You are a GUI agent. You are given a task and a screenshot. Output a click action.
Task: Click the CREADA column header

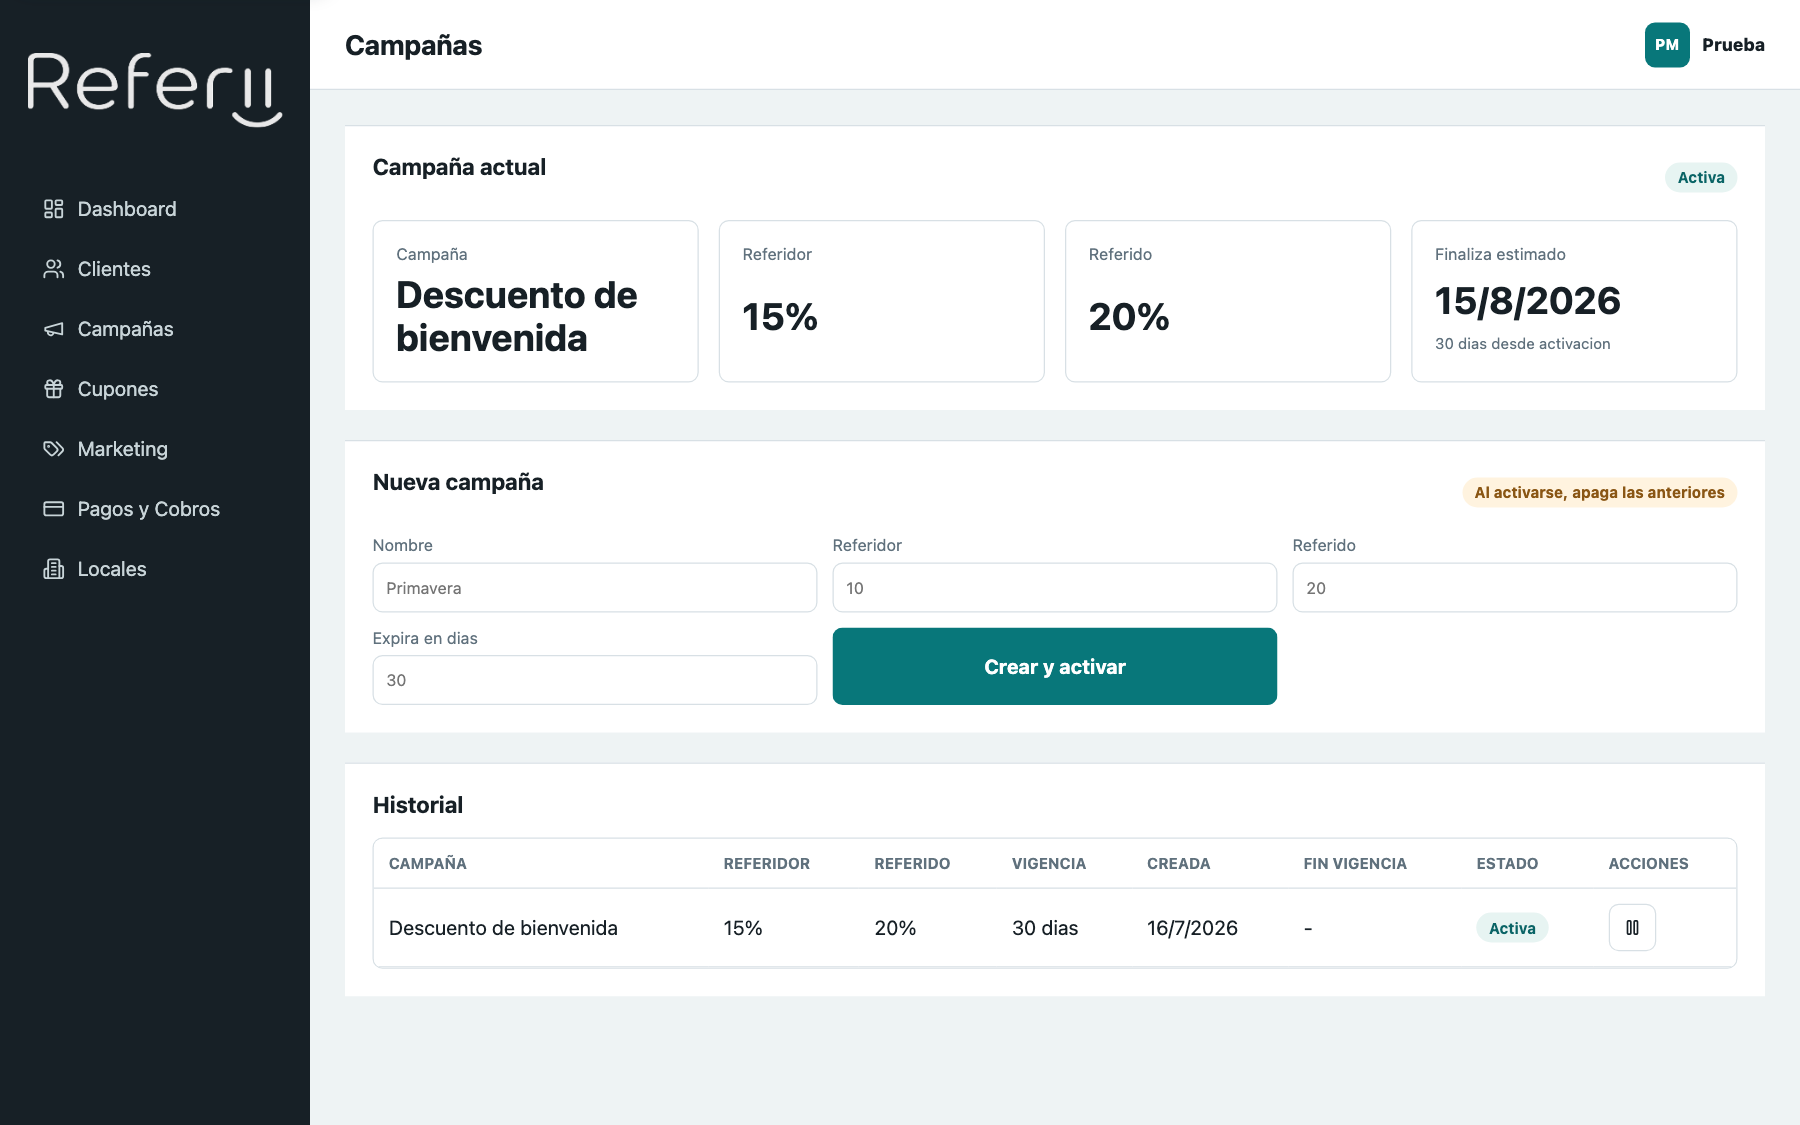tap(1178, 863)
